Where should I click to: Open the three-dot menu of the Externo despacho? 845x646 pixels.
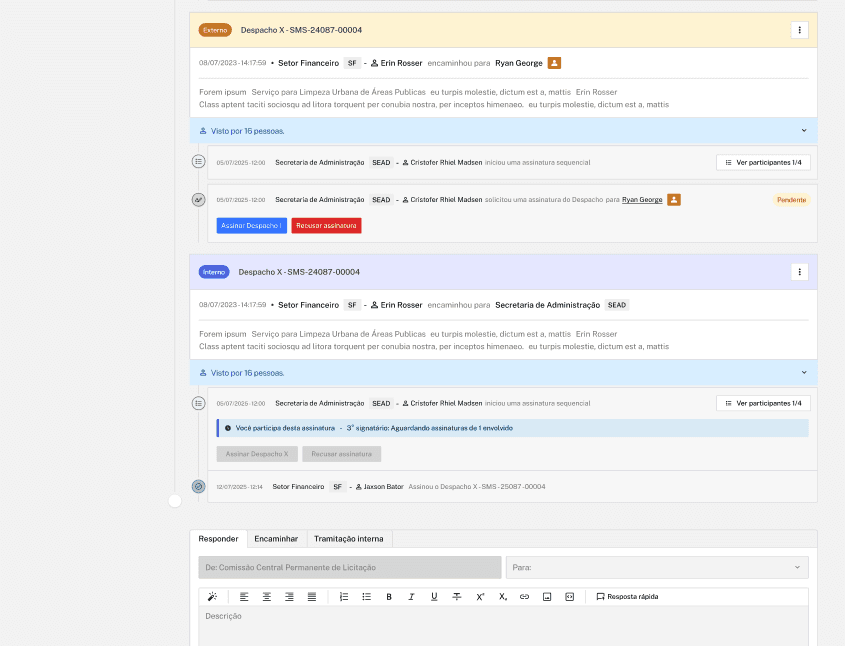[799, 30]
